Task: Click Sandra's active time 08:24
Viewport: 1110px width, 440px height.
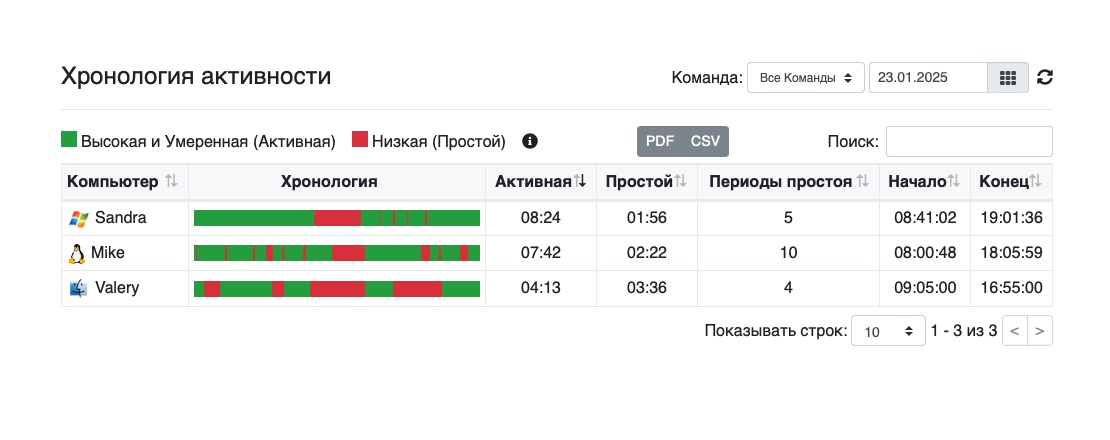Action: (541, 218)
